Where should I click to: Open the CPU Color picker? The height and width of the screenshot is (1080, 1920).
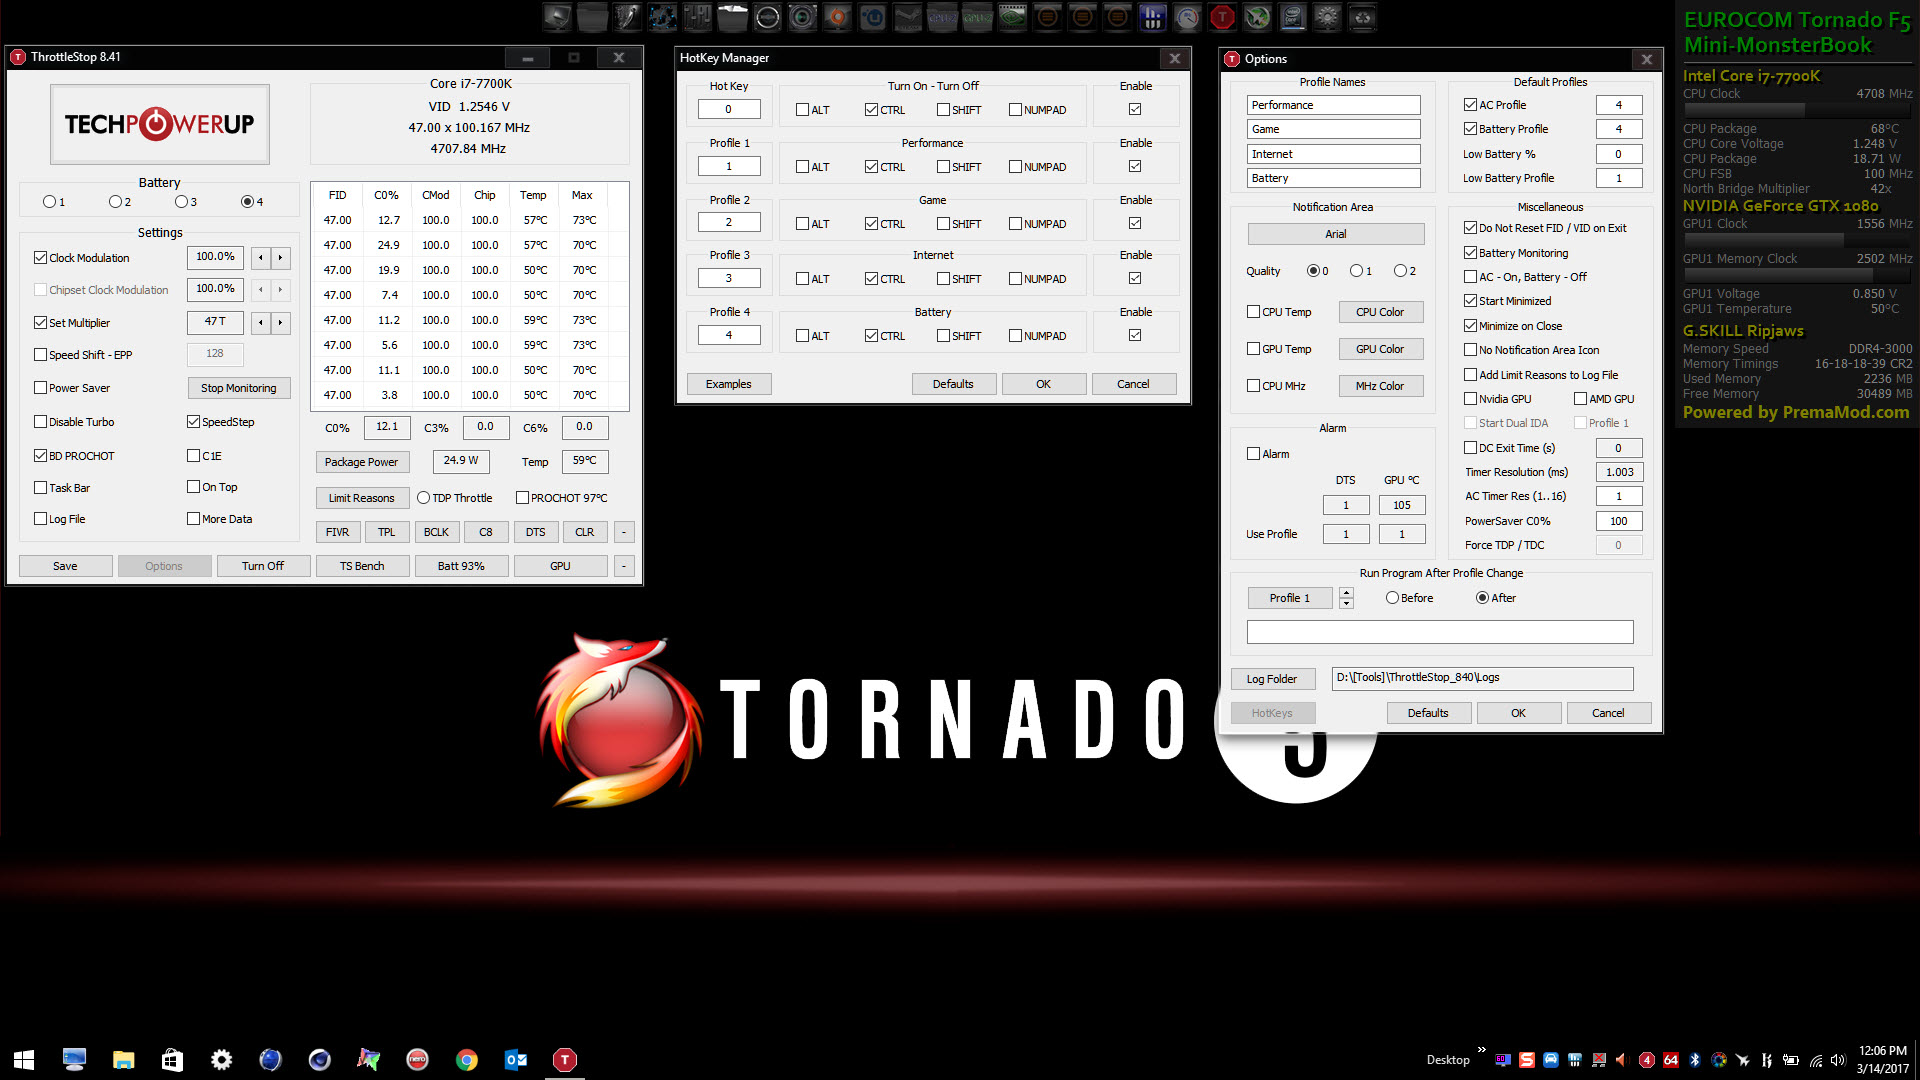[1380, 312]
